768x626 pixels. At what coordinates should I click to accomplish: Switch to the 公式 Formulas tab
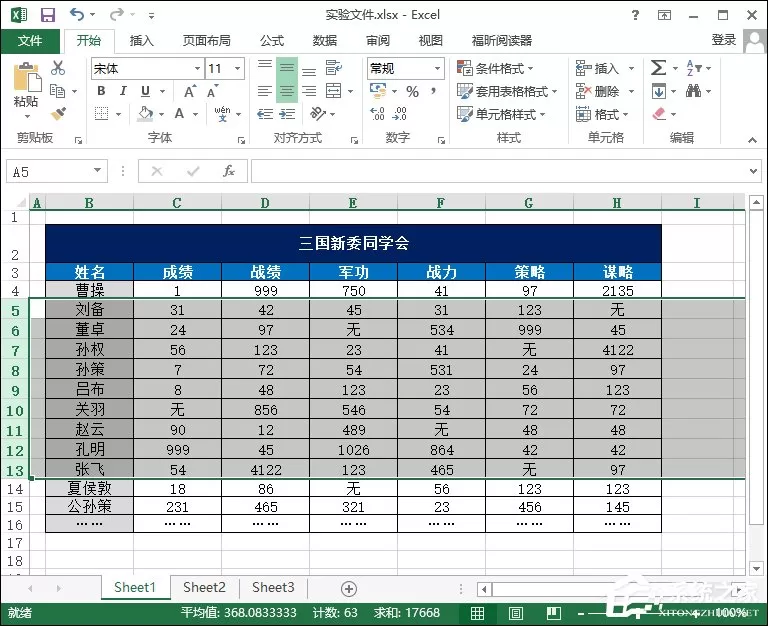[x=272, y=41]
